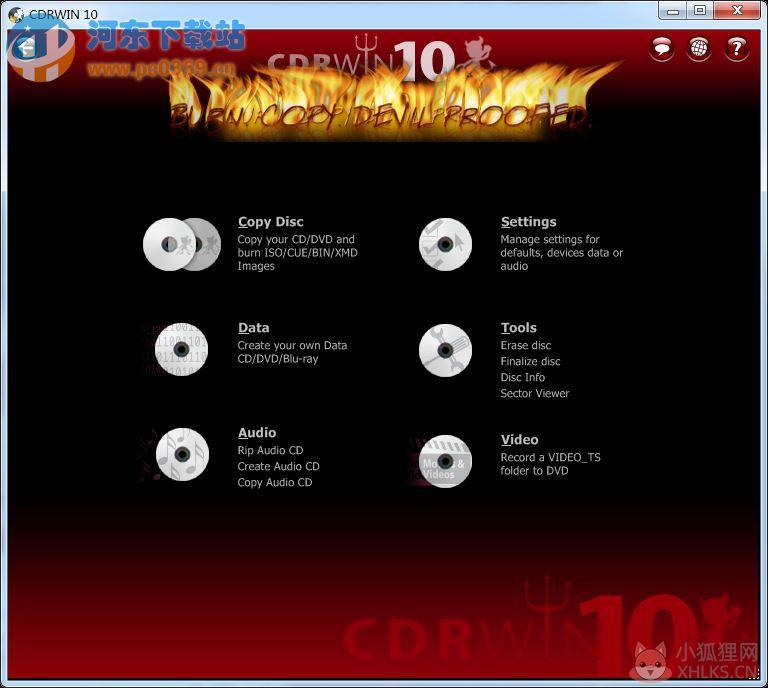
Task: Click the question mark help icon
Action: (x=737, y=48)
